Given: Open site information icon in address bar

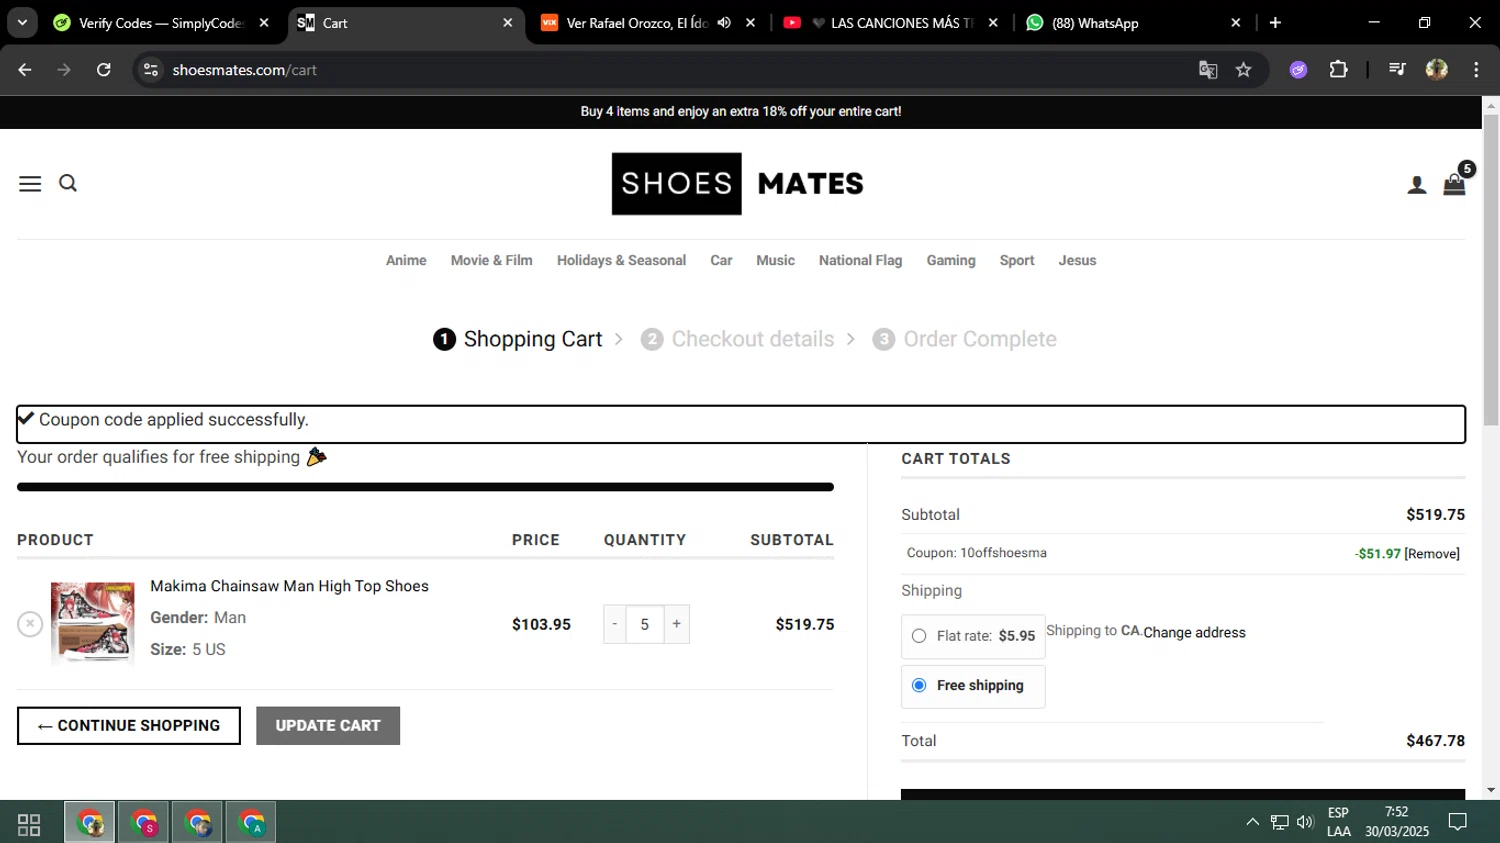Looking at the screenshot, I should point(151,70).
